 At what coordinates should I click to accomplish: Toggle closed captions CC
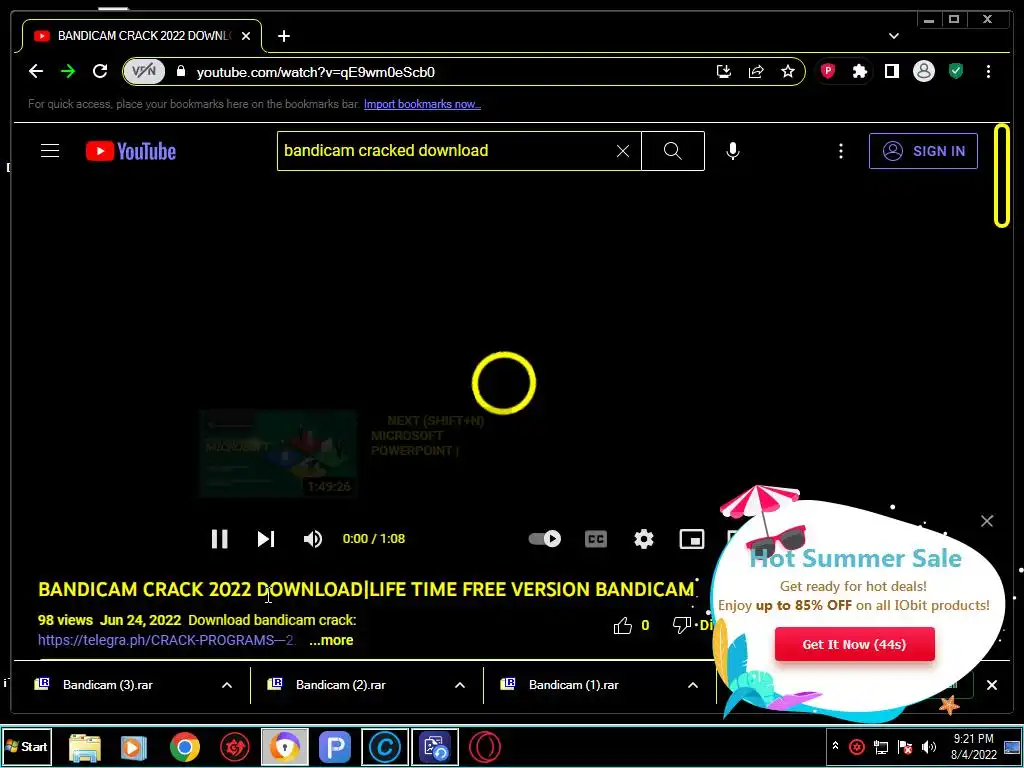click(596, 539)
